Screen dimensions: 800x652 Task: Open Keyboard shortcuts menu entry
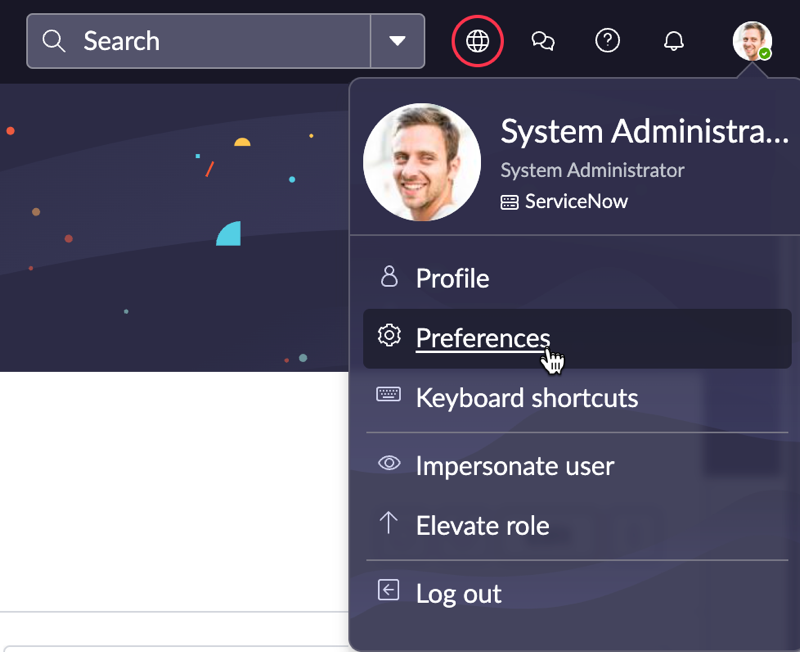(577, 398)
